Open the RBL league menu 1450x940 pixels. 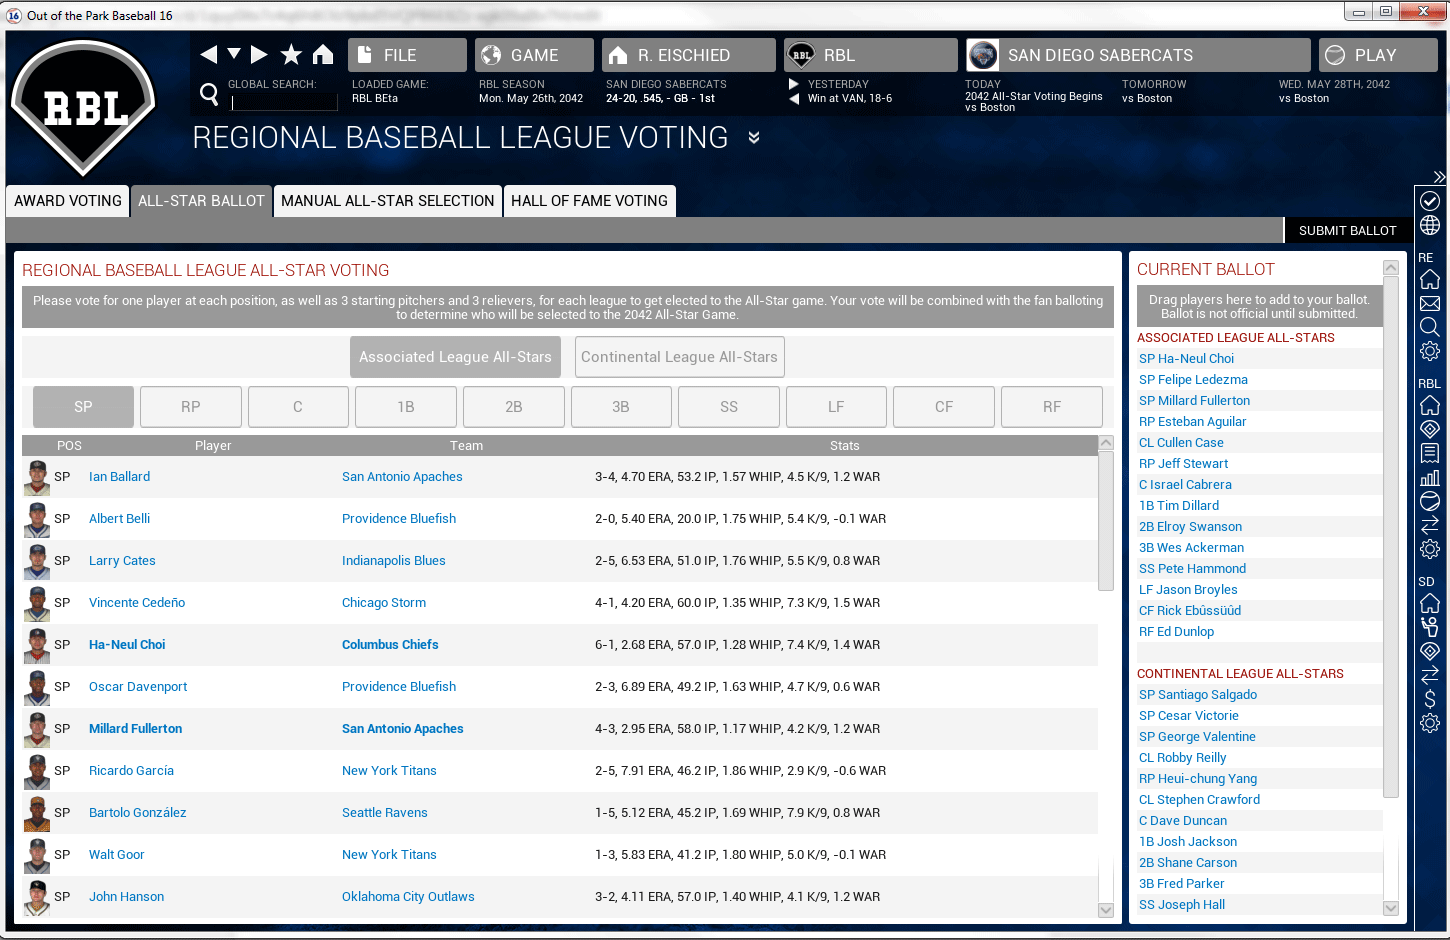[870, 55]
